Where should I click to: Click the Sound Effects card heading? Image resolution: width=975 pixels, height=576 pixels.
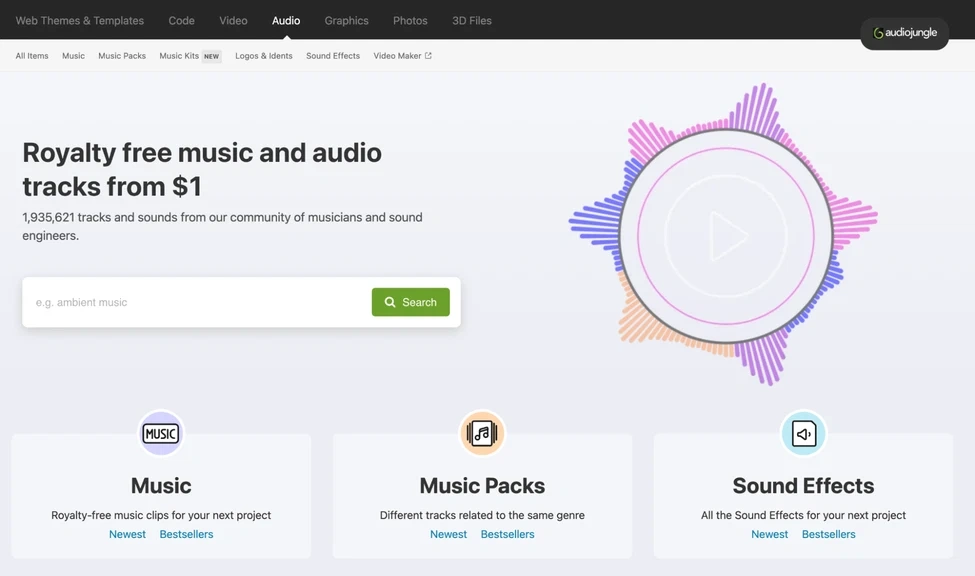pos(803,486)
